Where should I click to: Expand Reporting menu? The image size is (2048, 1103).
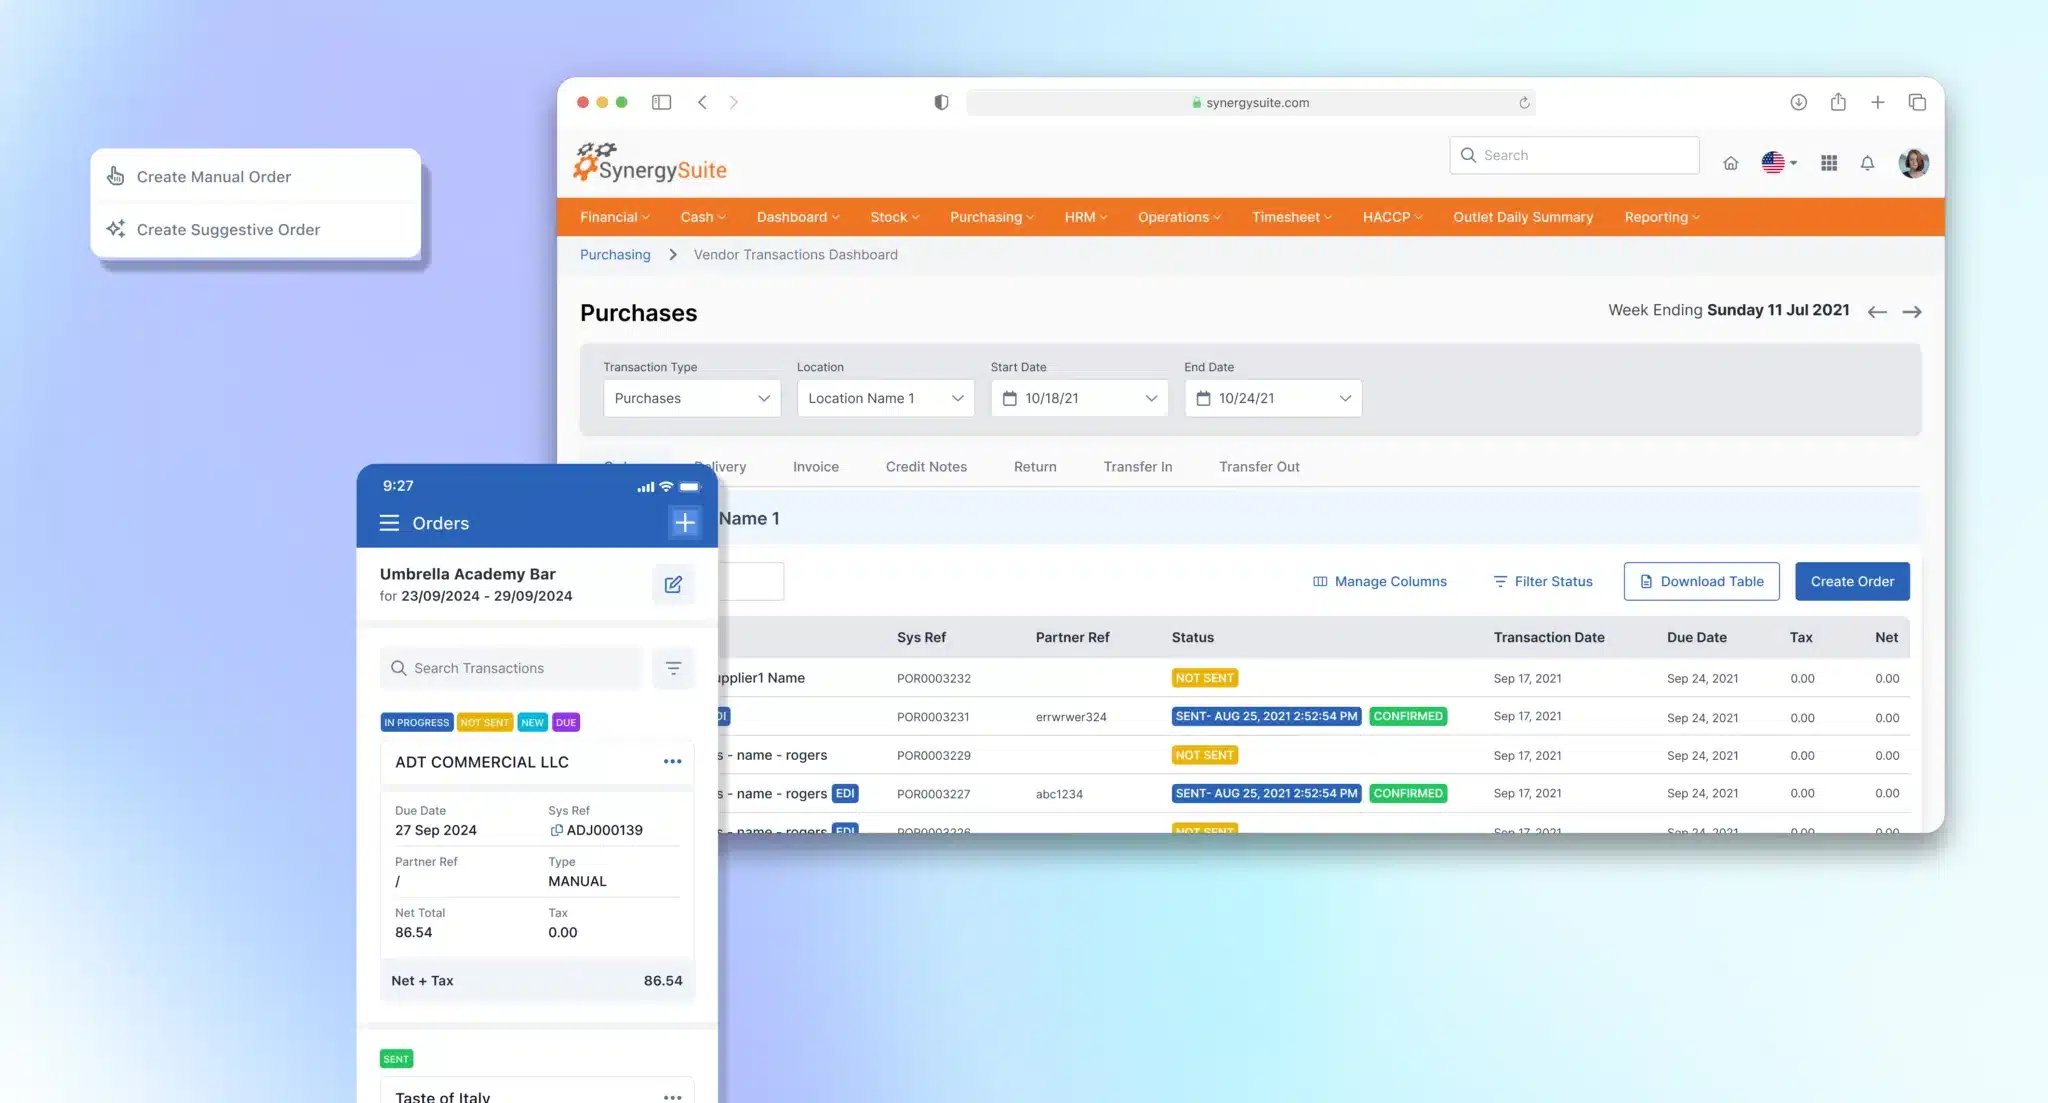pos(1661,217)
